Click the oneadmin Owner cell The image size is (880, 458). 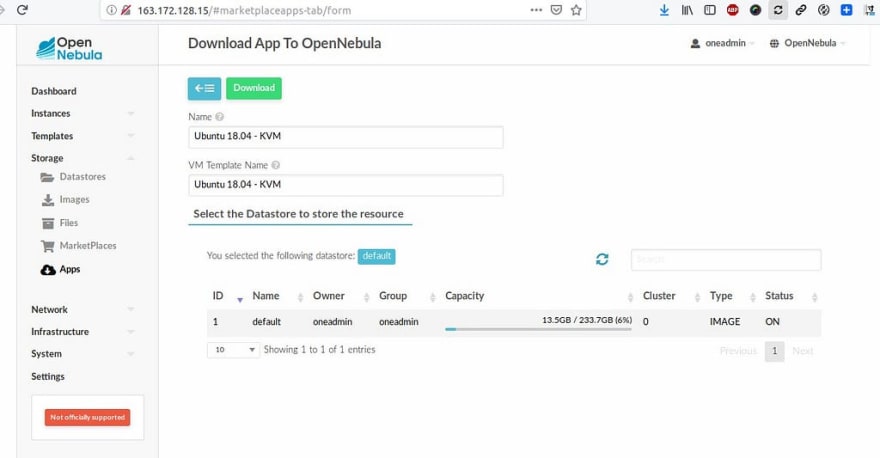coord(332,322)
